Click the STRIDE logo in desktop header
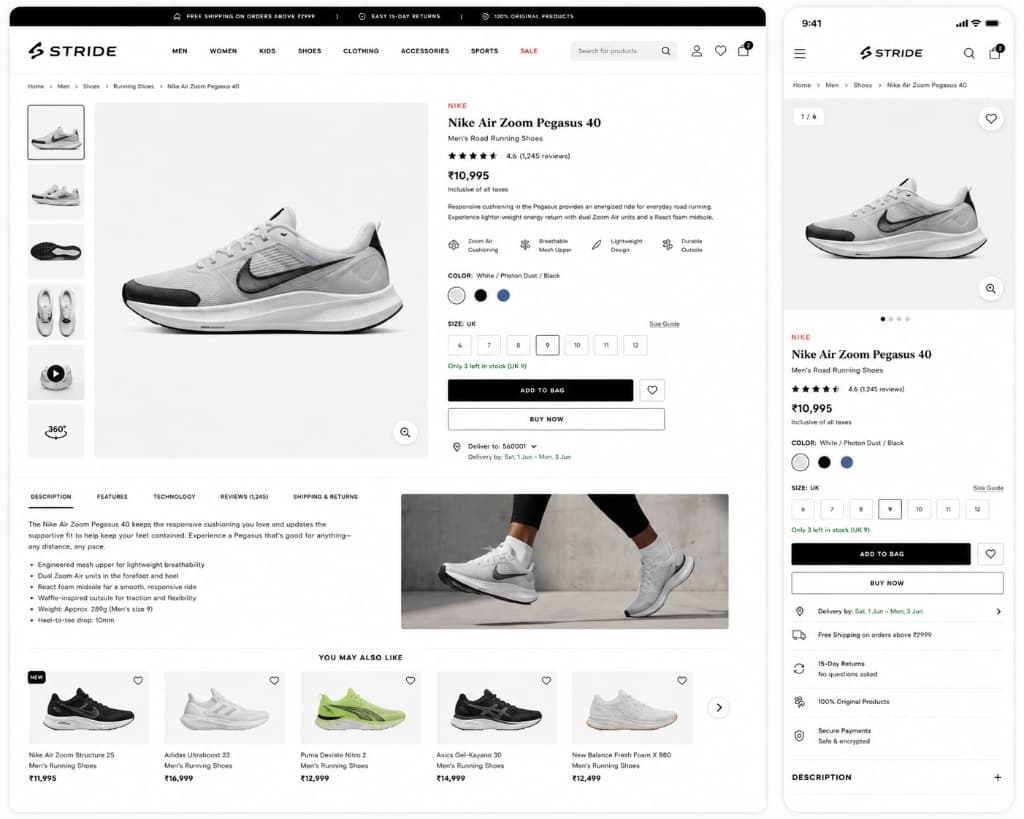 (72, 51)
